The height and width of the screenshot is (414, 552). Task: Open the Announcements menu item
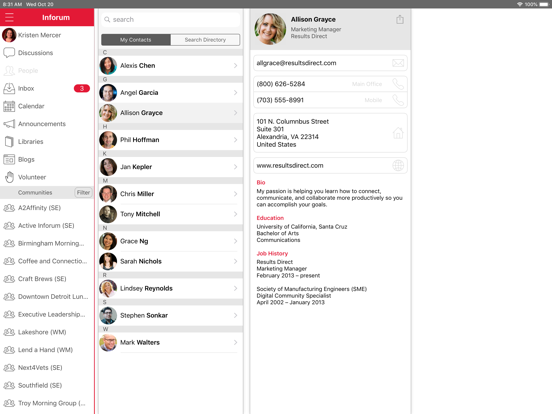(x=47, y=124)
